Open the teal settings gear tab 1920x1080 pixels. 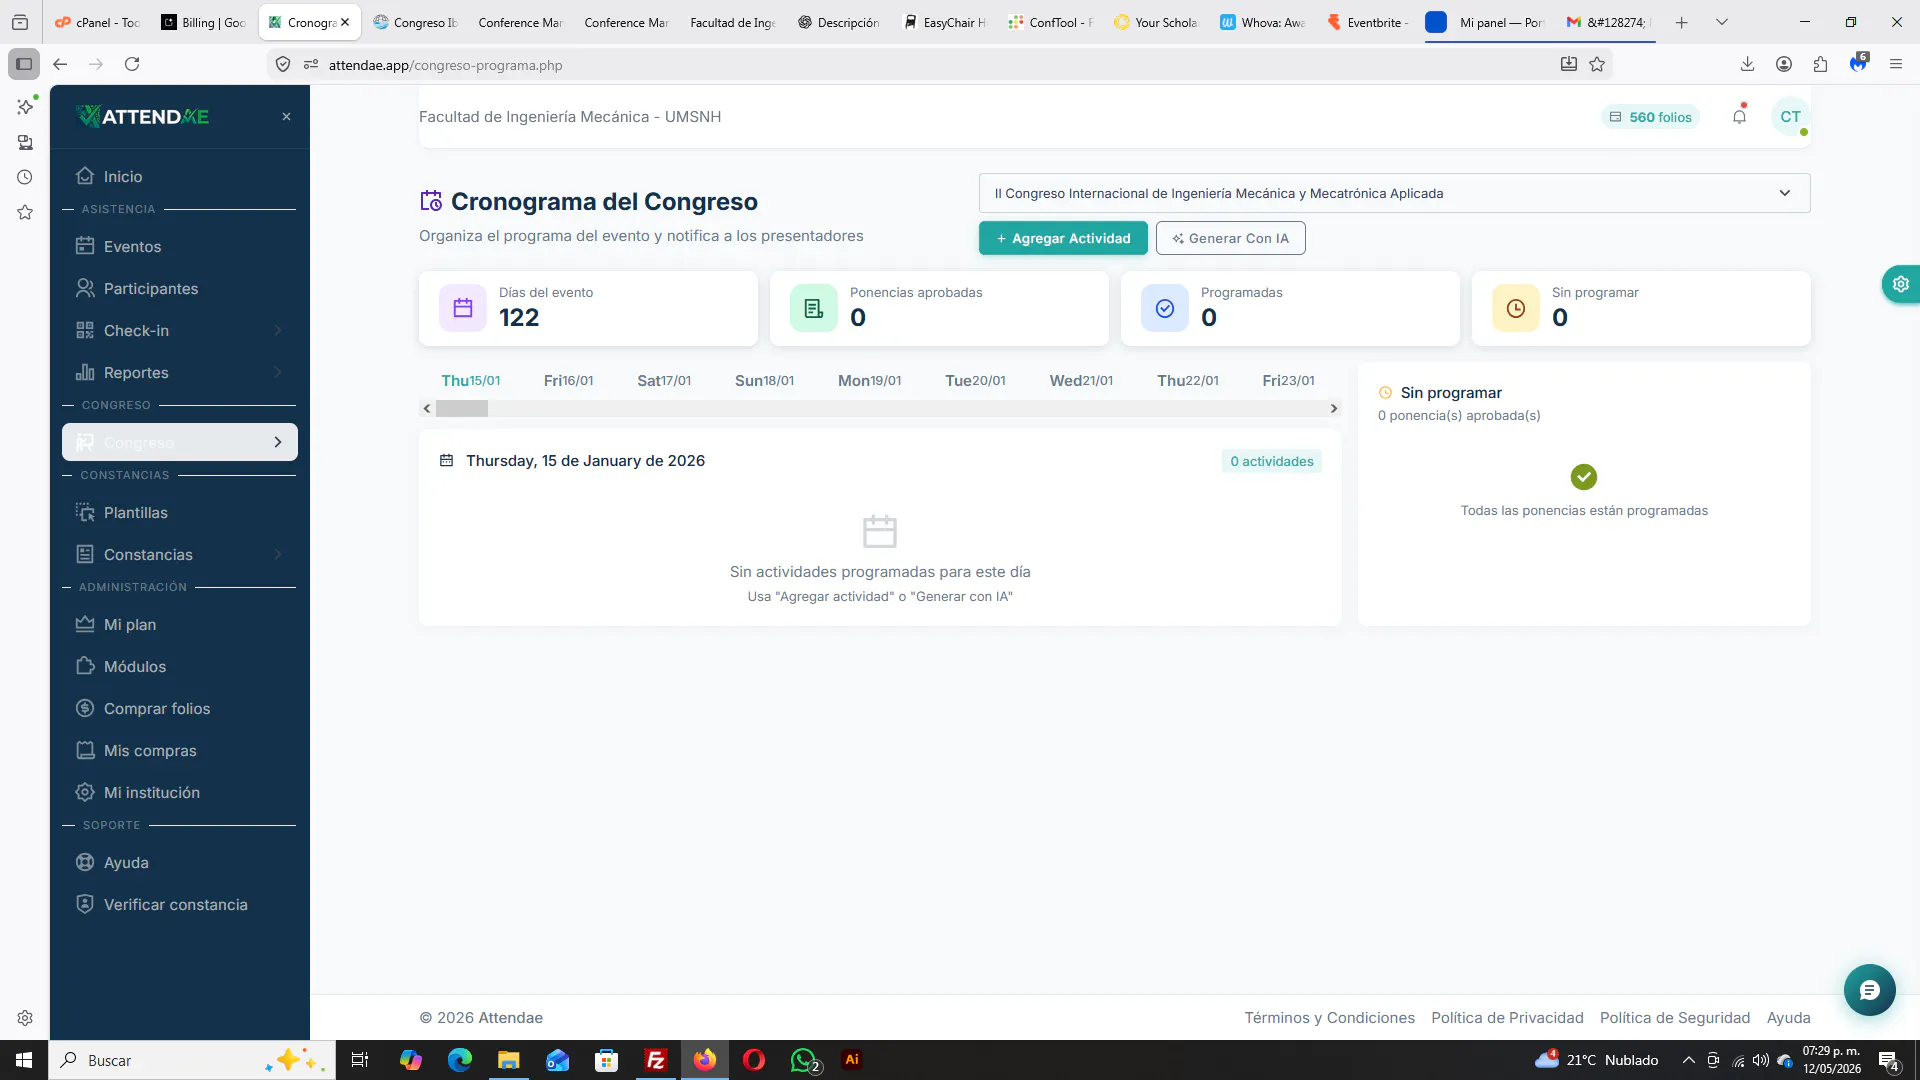(x=1900, y=284)
